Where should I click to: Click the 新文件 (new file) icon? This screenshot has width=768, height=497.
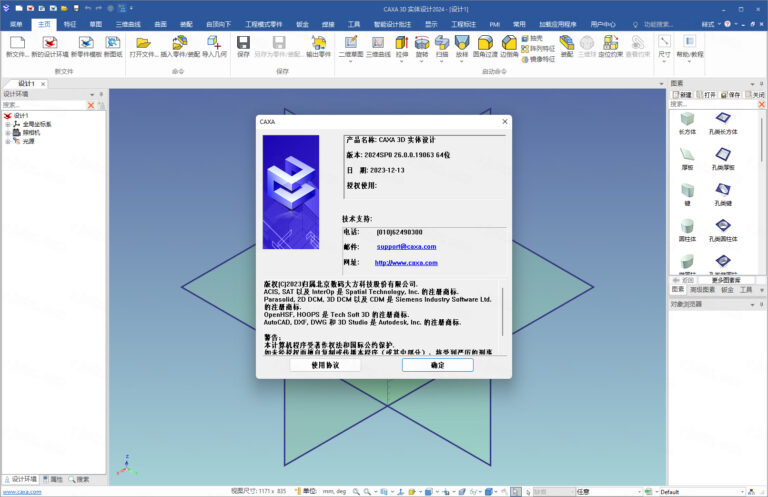tap(17, 43)
